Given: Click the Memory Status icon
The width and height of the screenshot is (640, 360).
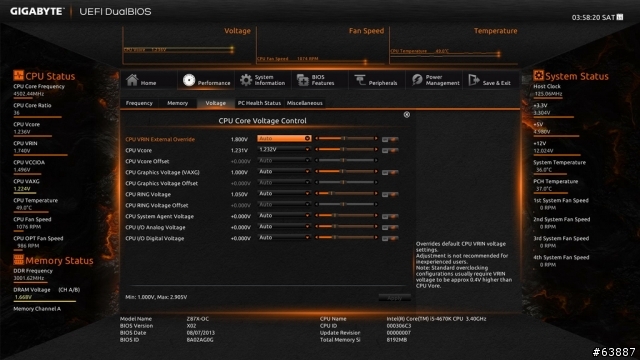Looking at the screenshot, I should point(18,260).
